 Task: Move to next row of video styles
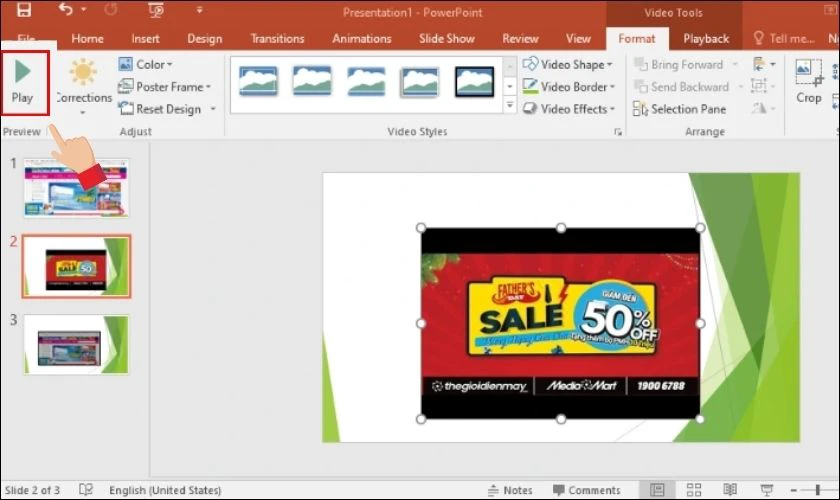[x=510, y=86]
